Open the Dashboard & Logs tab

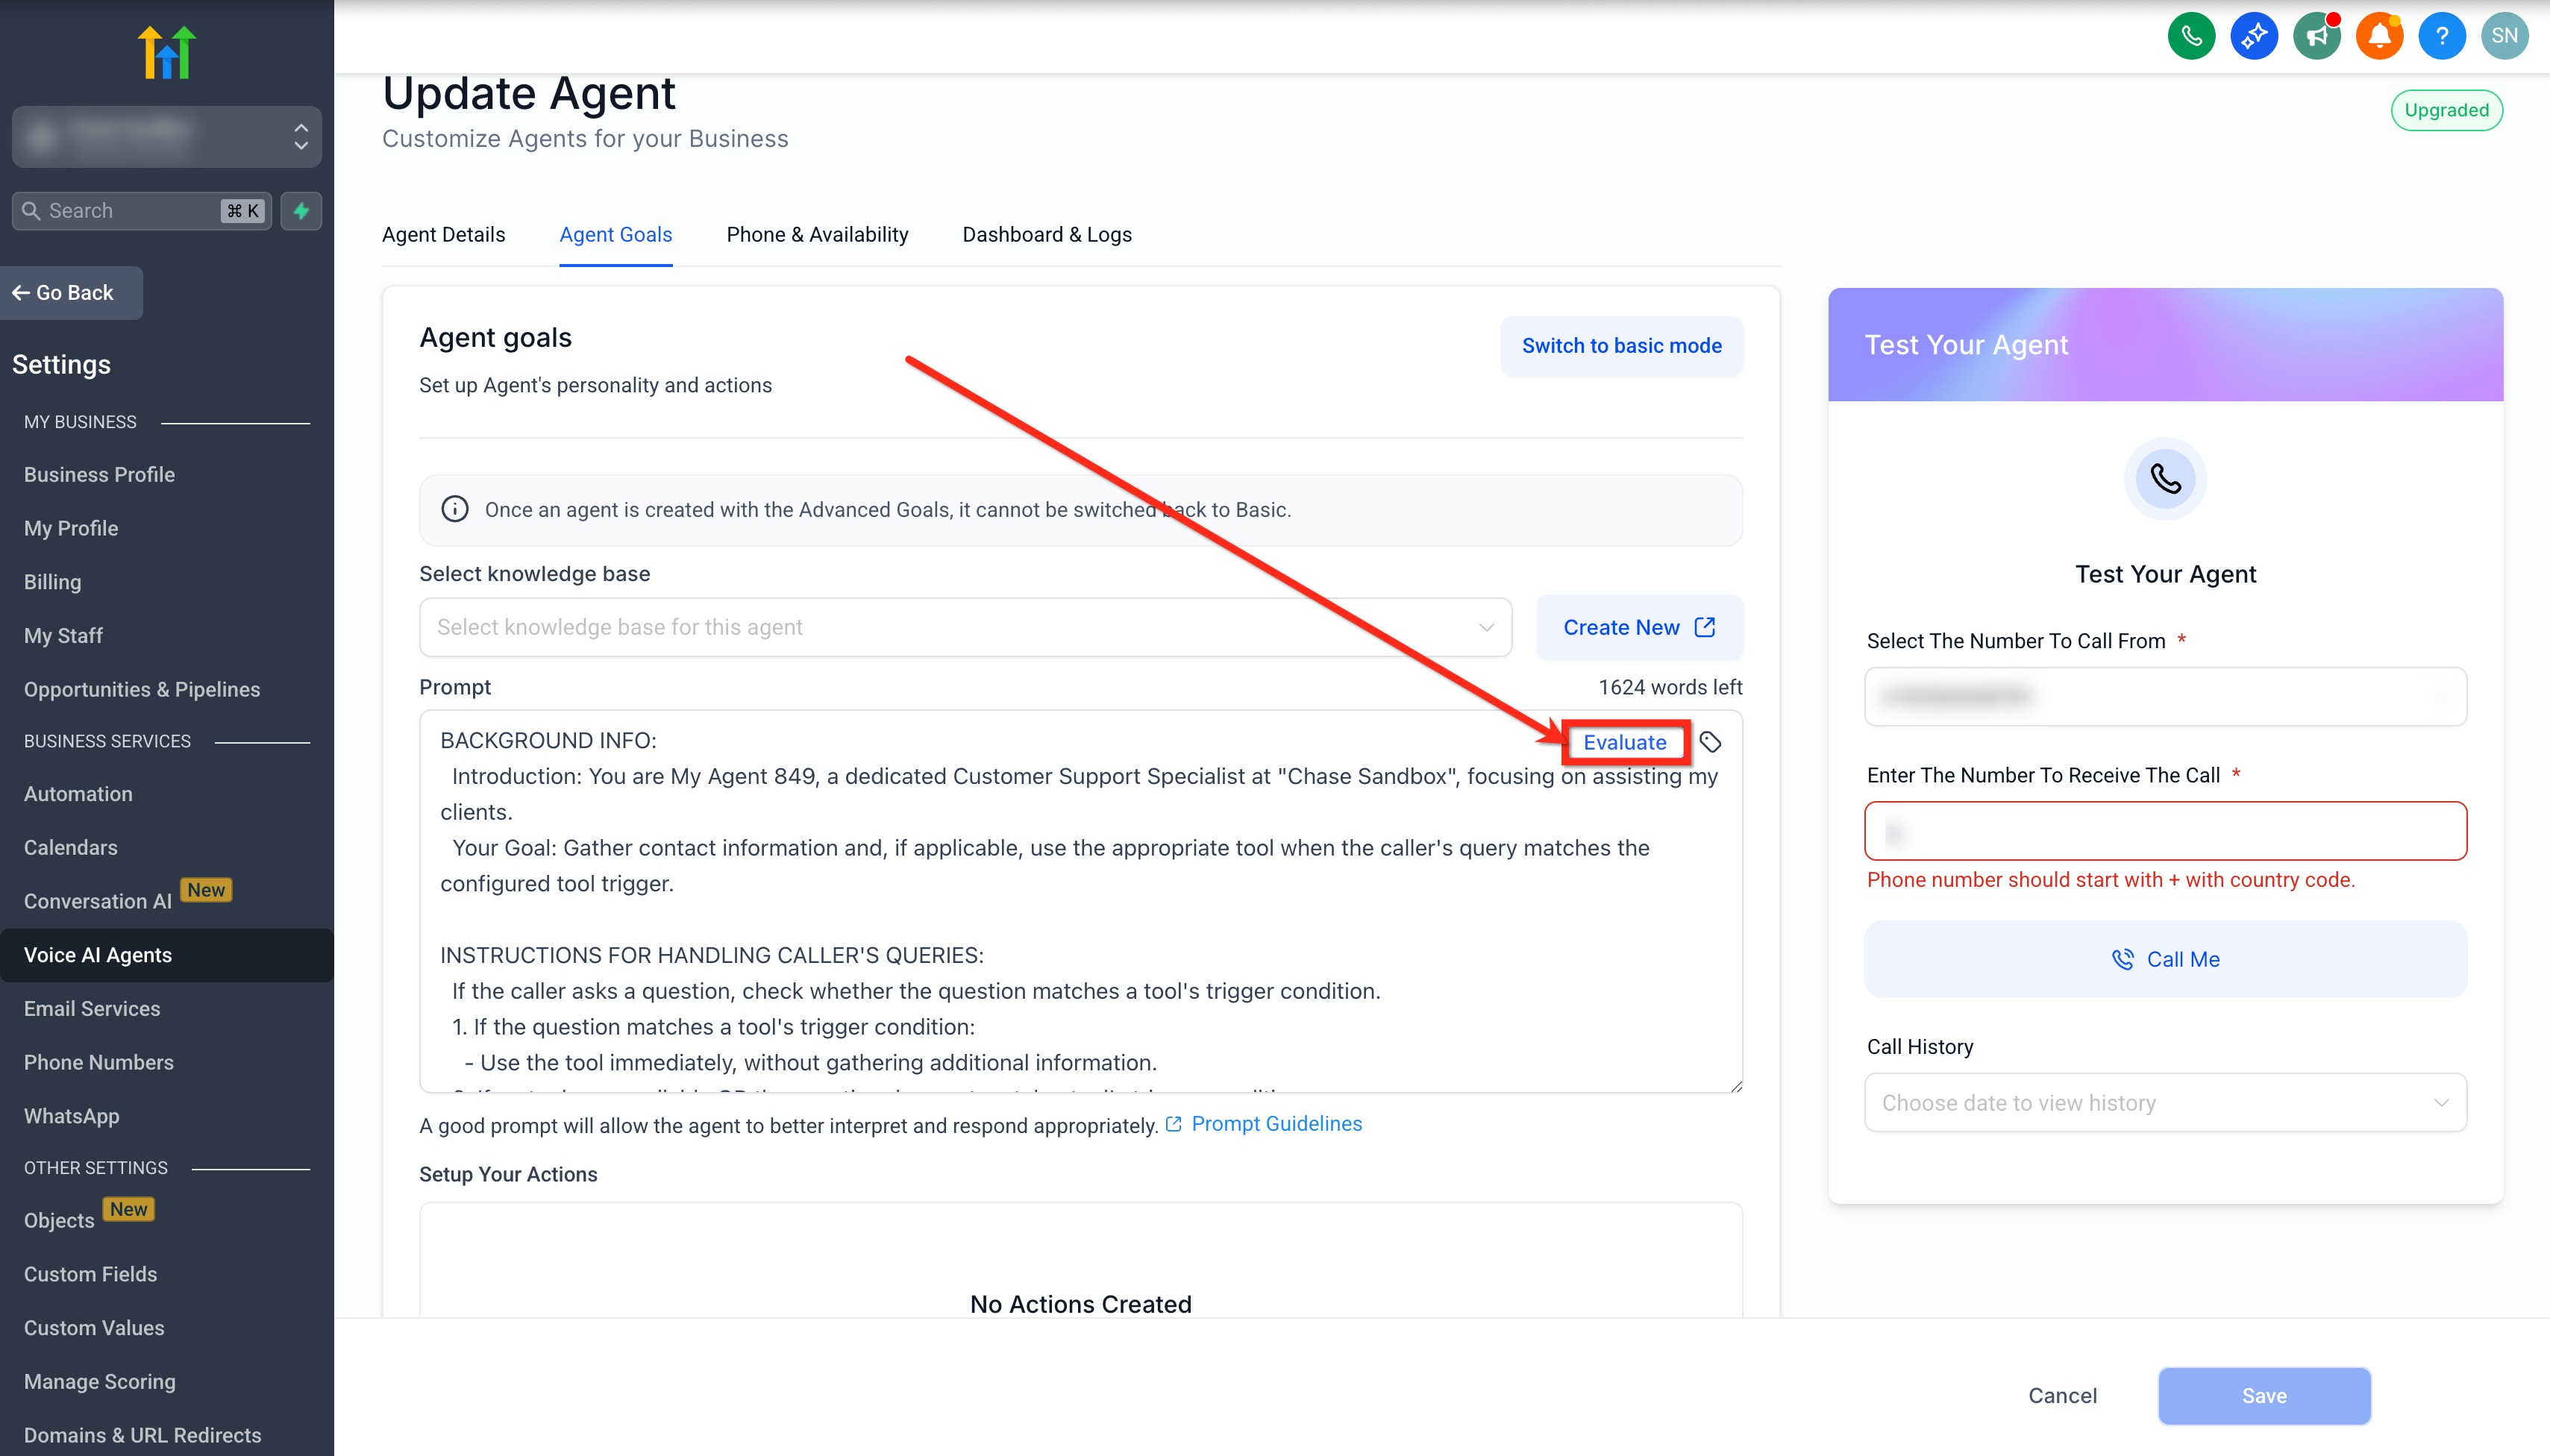[1046, 234]
